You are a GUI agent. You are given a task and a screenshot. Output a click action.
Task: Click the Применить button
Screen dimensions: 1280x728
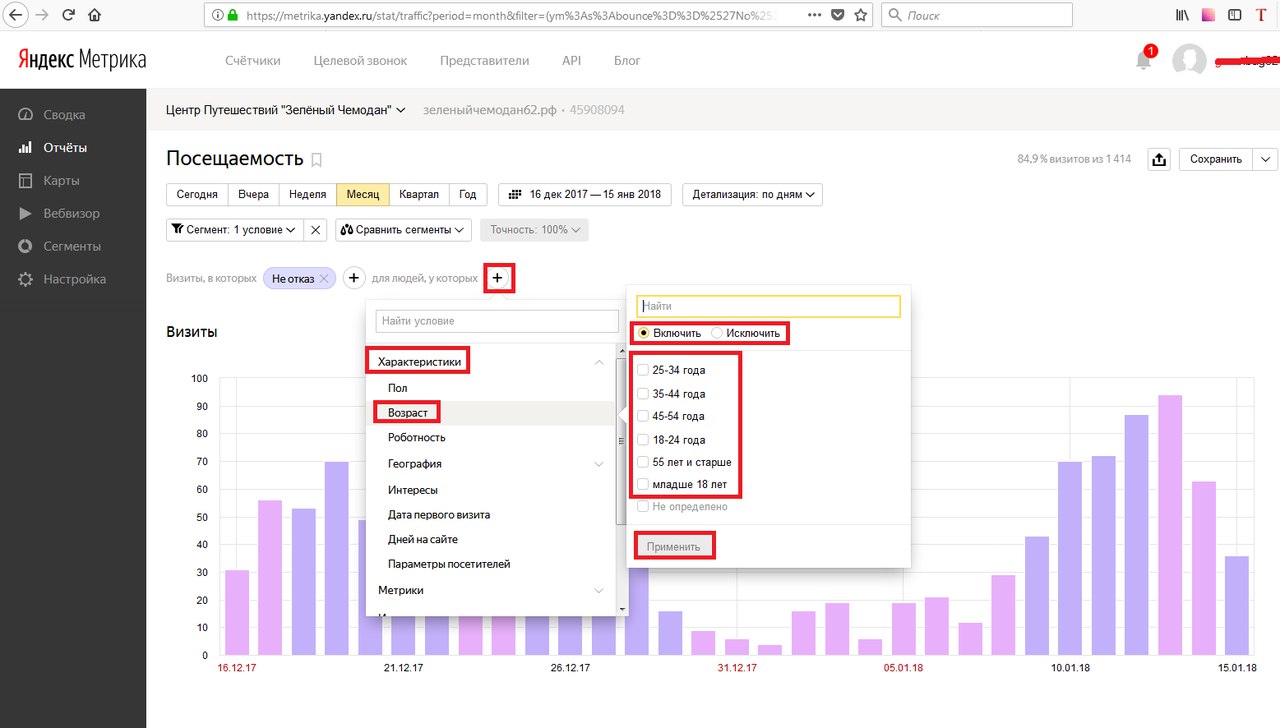point(674,547)
